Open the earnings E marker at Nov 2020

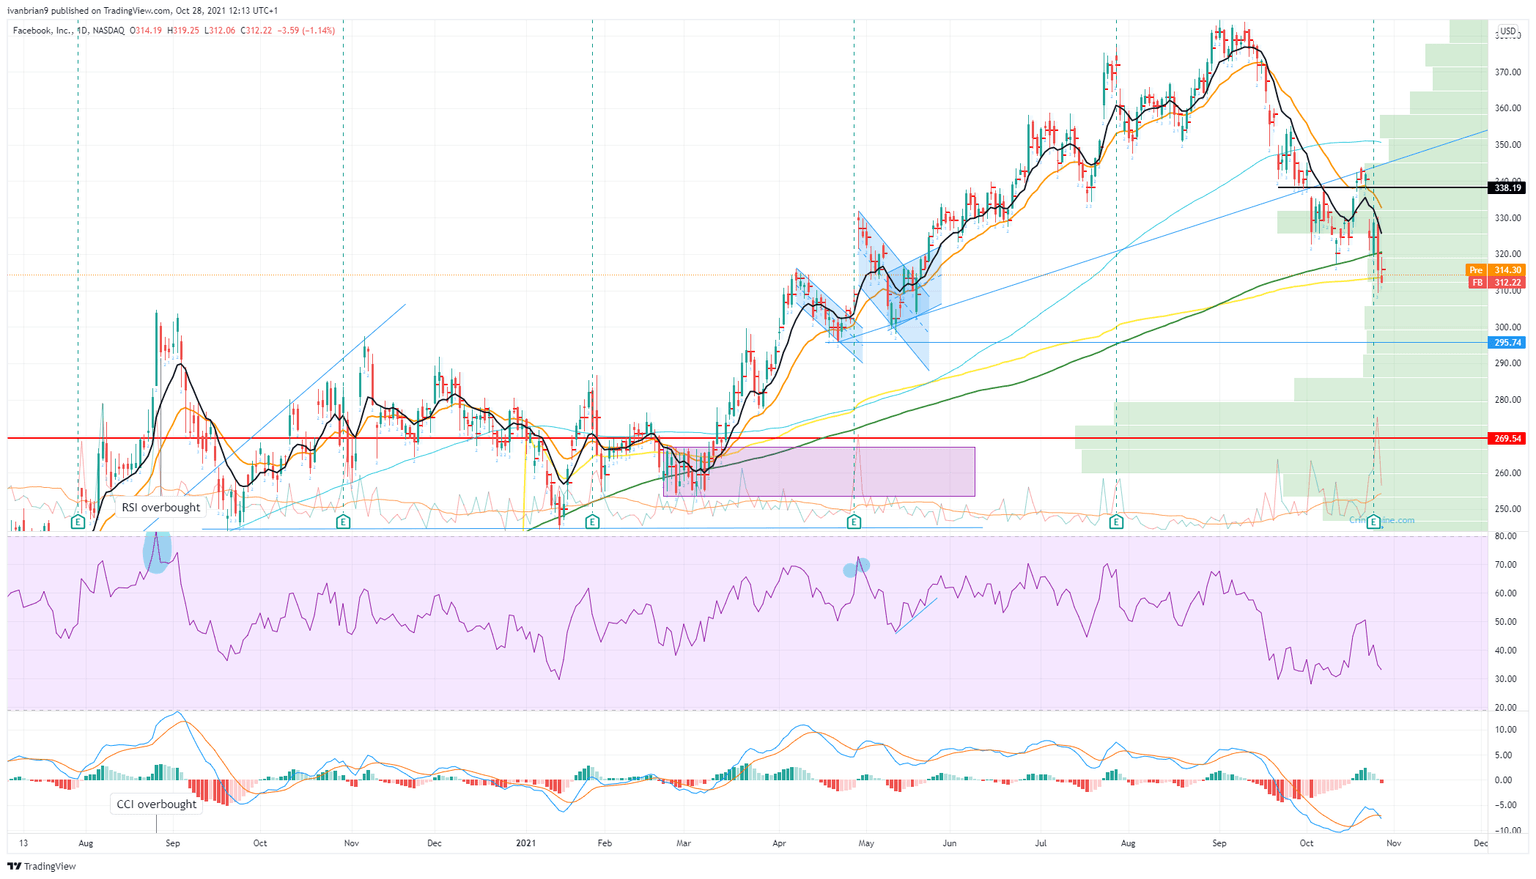tap(343, 522)
